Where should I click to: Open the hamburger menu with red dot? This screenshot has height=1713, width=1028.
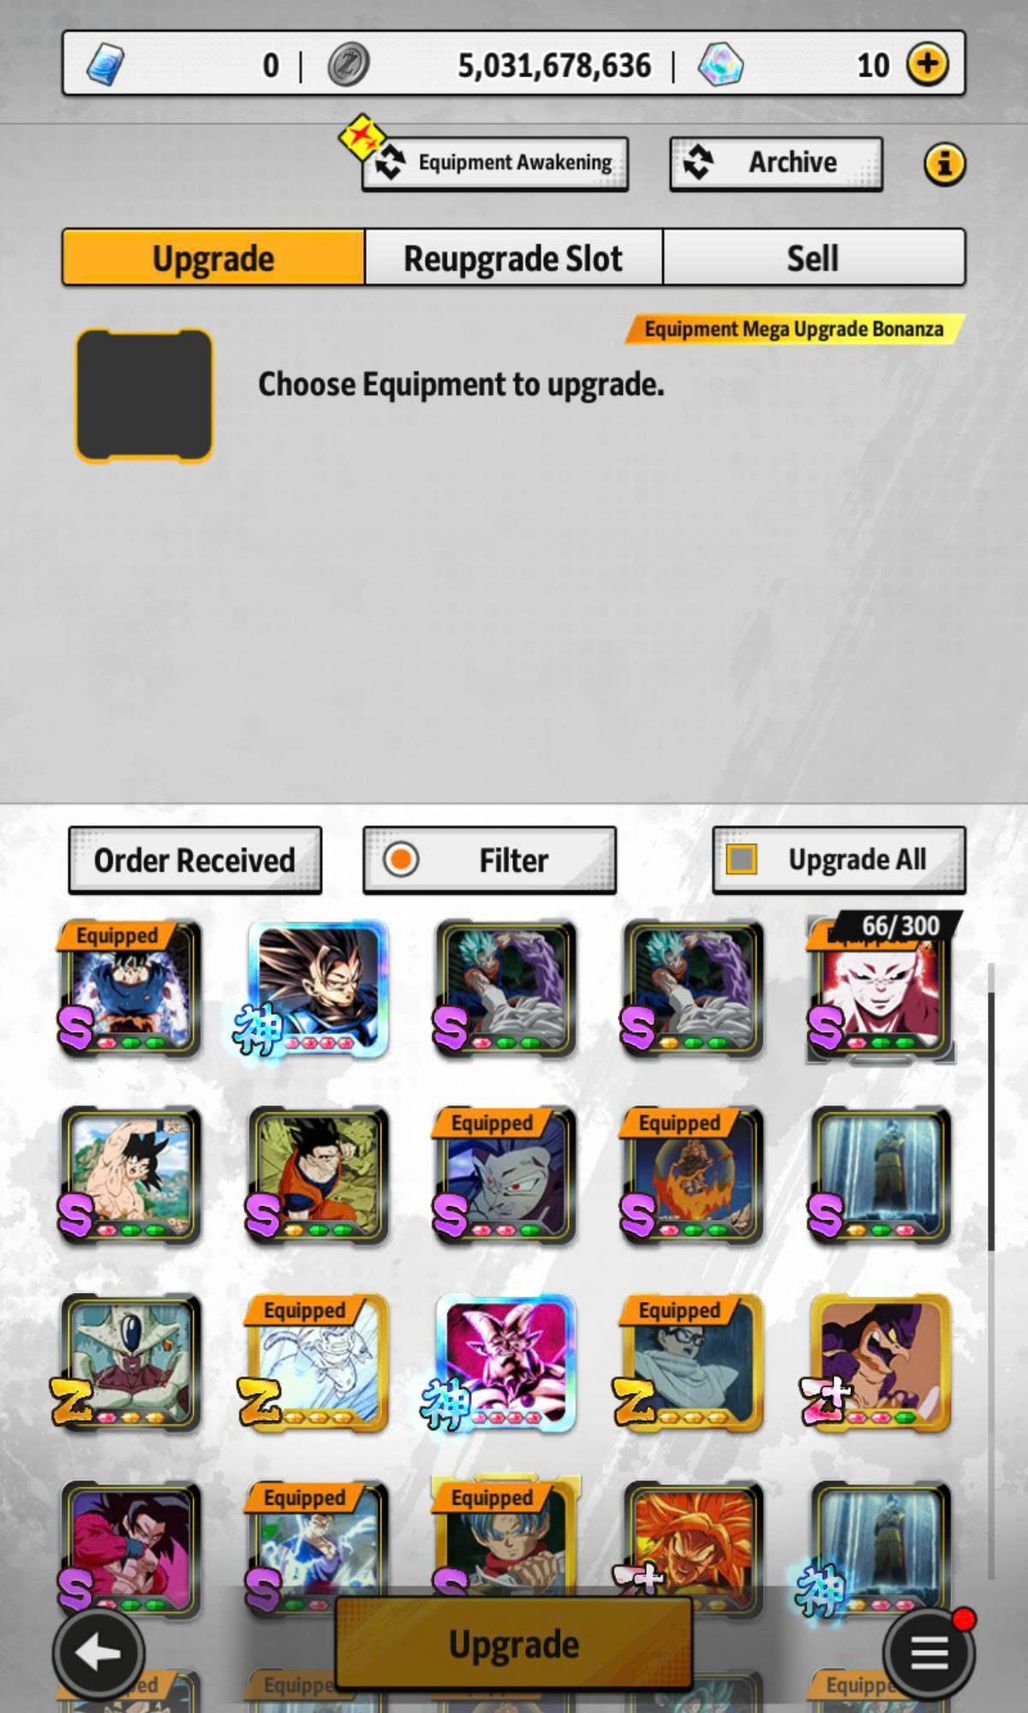(x=929, y=1653)
